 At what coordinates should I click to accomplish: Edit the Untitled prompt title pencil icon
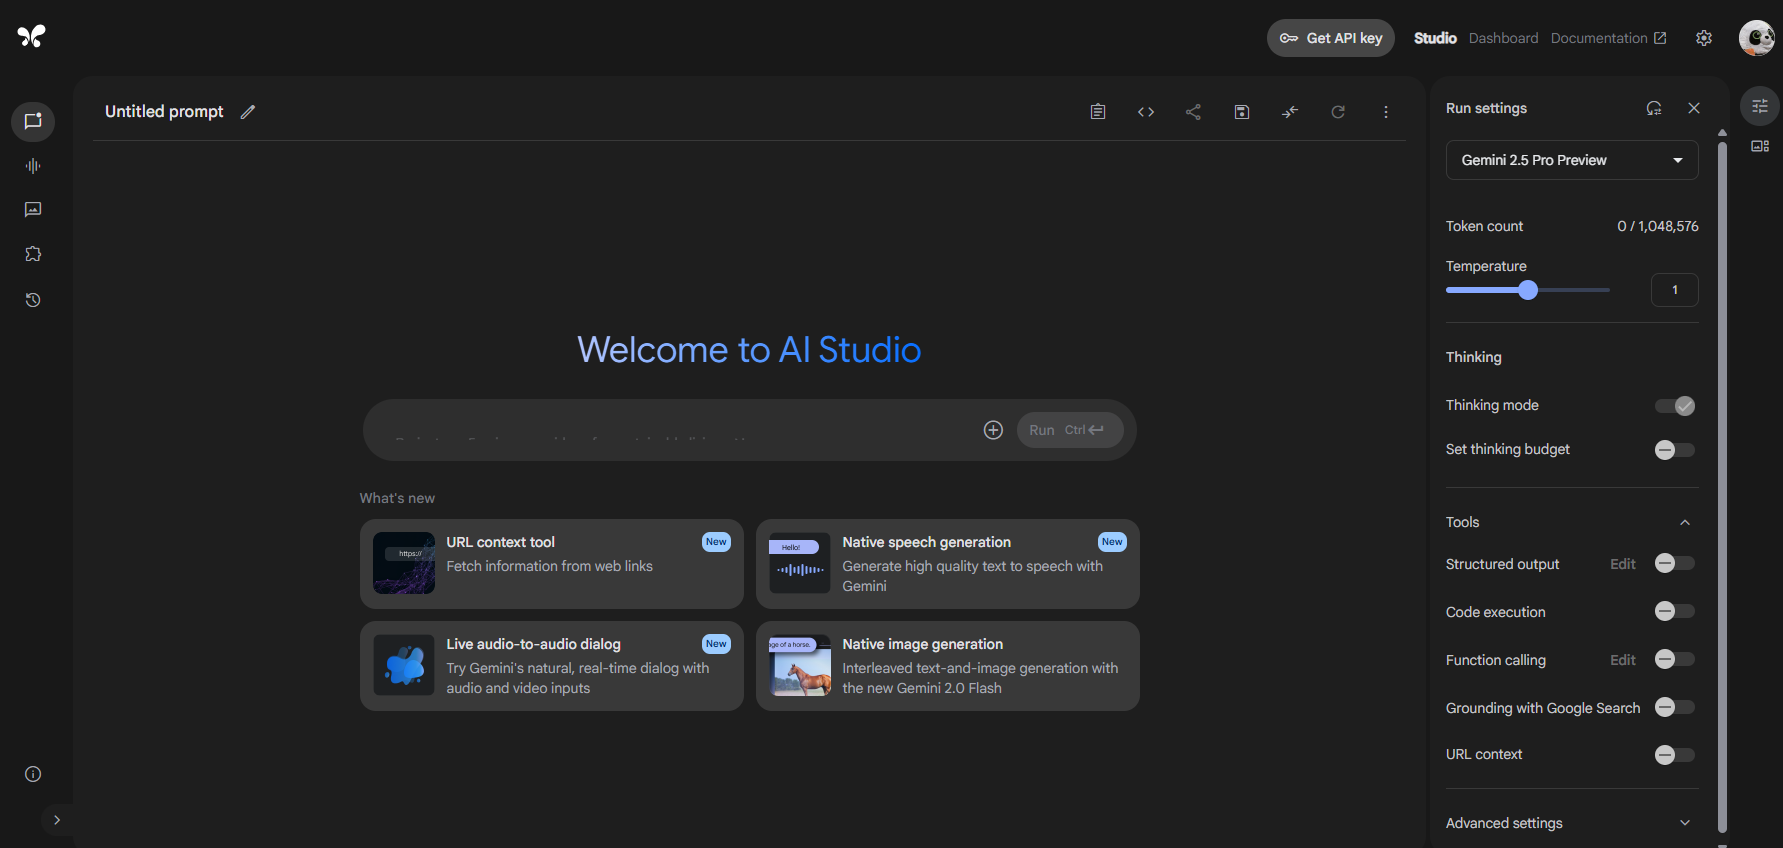coord(248,112)
